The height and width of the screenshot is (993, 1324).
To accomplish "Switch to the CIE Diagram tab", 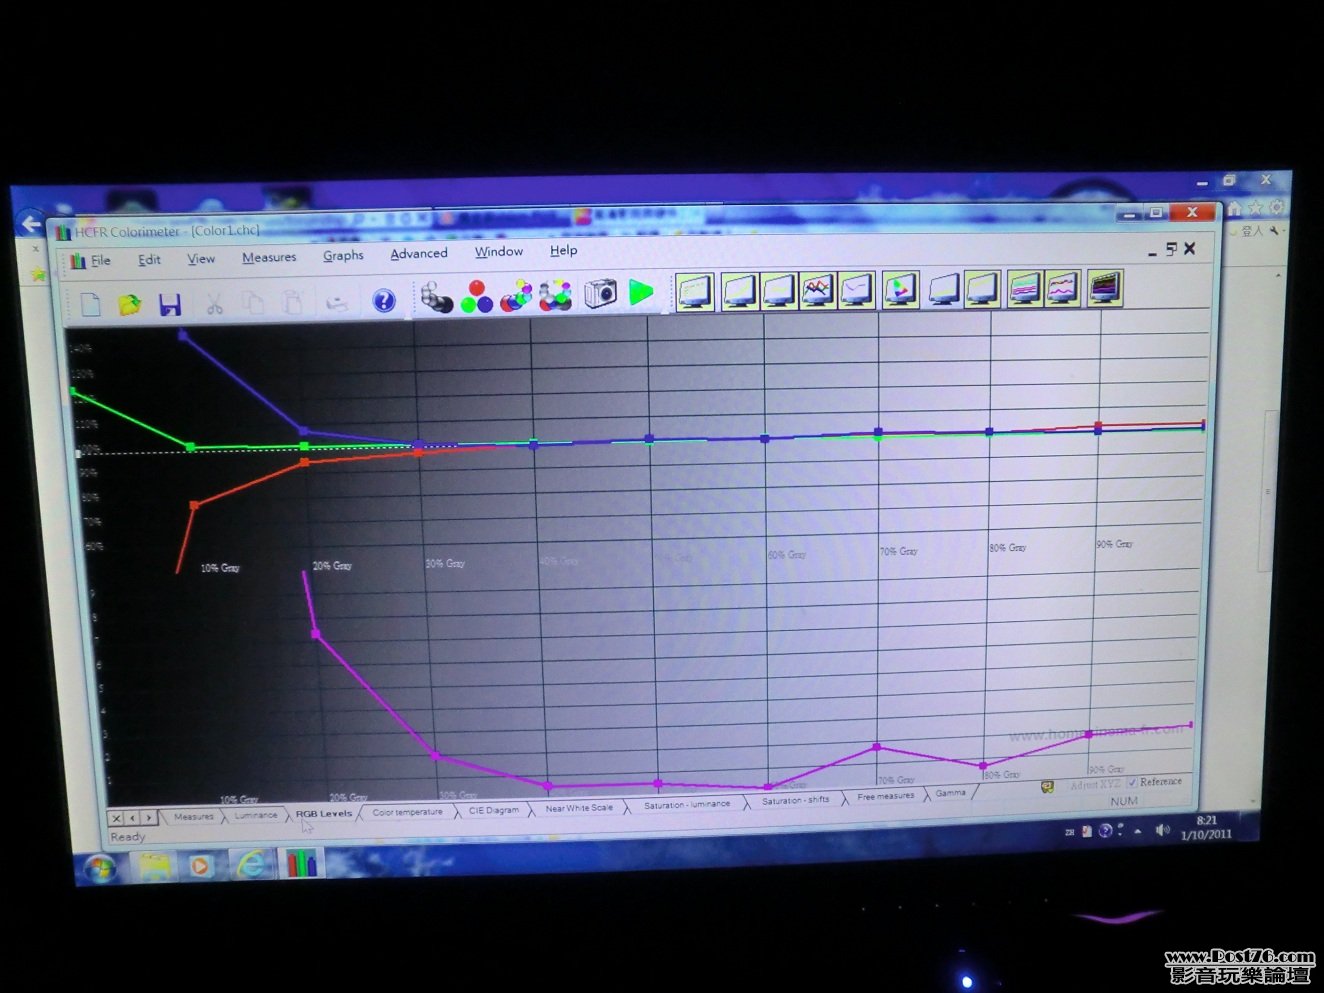I will 494,810.
